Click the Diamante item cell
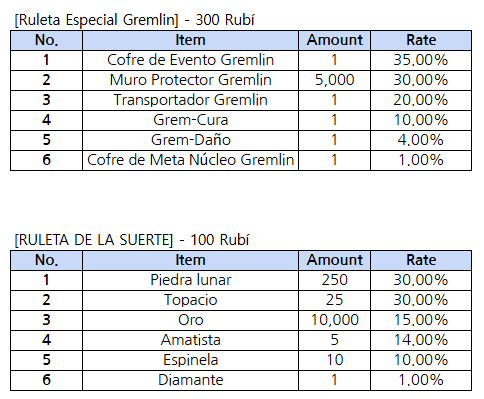The width and height of the screenshot is (484, 399). pos(190,380)
